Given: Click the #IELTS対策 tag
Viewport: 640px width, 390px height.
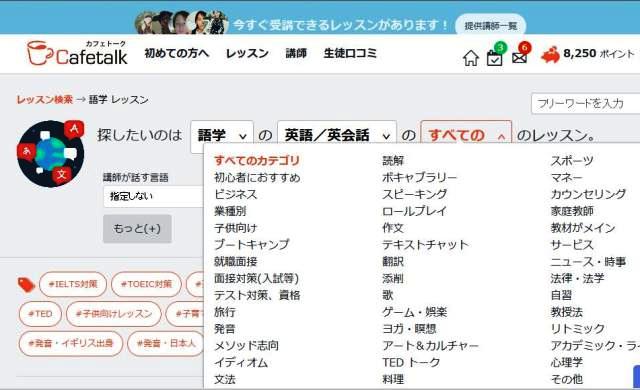Looking at the screenshot, I should 73,284.
